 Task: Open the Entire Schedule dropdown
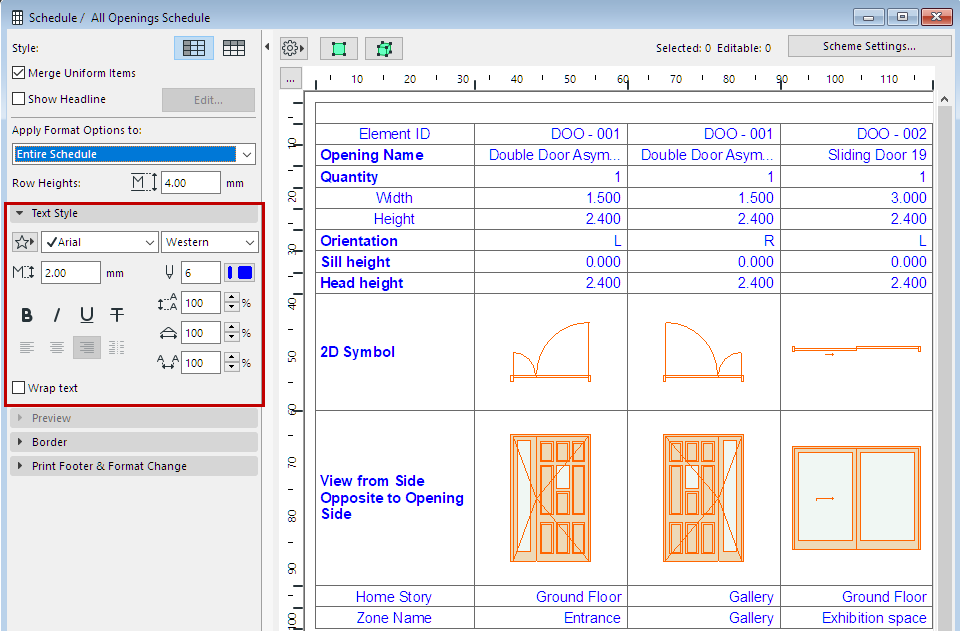point(134,154)
